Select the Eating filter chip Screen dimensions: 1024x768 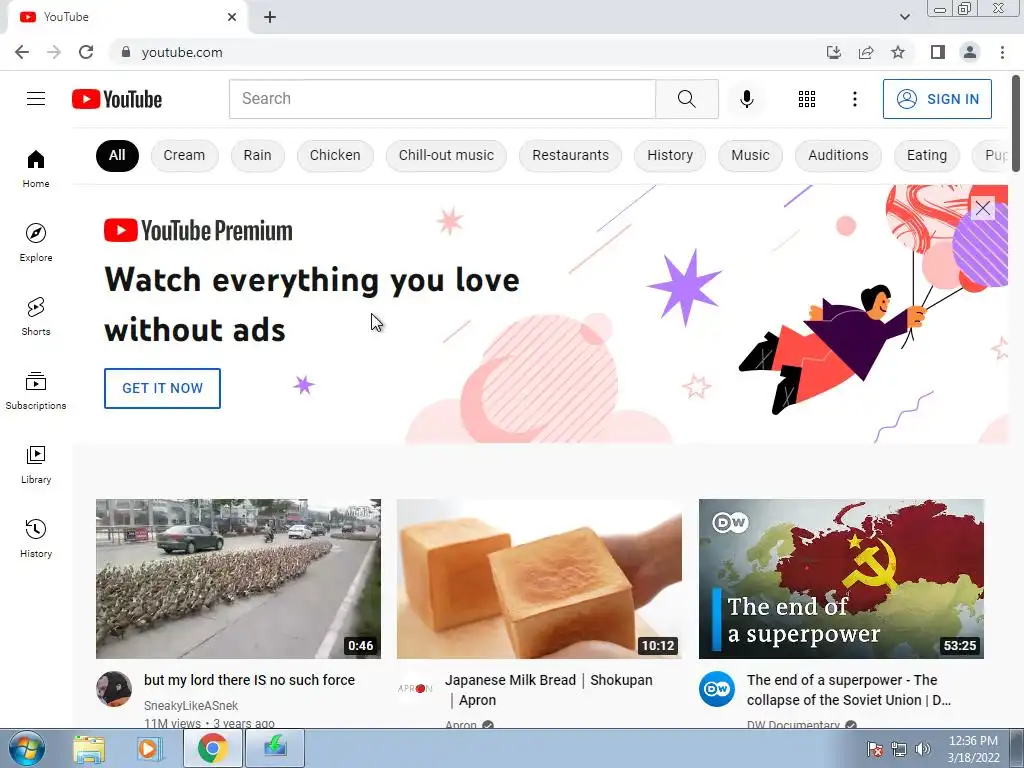927,155
